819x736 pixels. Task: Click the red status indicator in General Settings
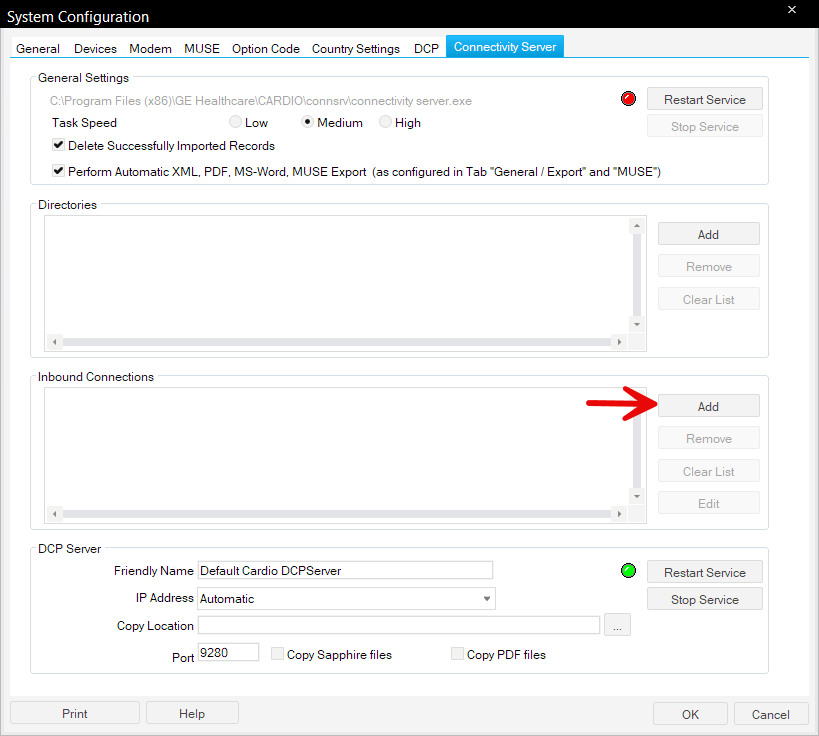click(629, 99)
